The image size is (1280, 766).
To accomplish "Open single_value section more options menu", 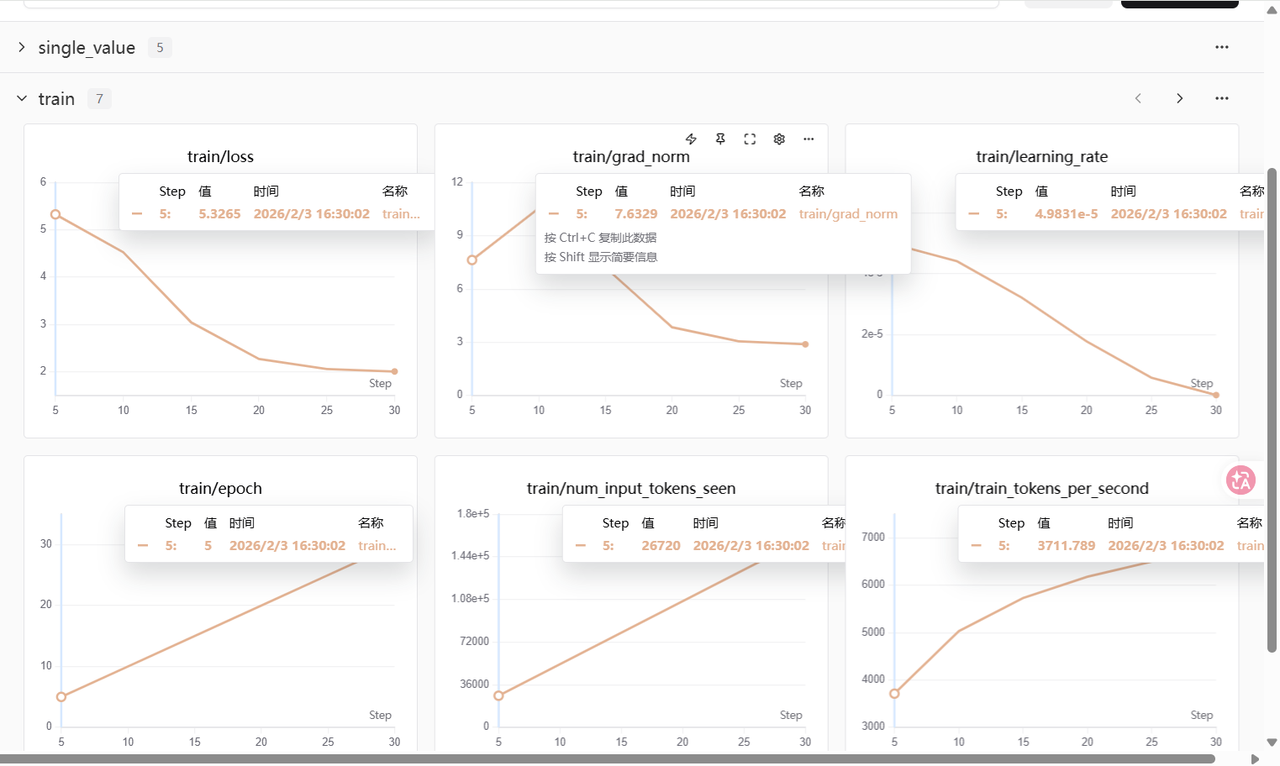I will pyautogui.click(x=1221, y=47).
